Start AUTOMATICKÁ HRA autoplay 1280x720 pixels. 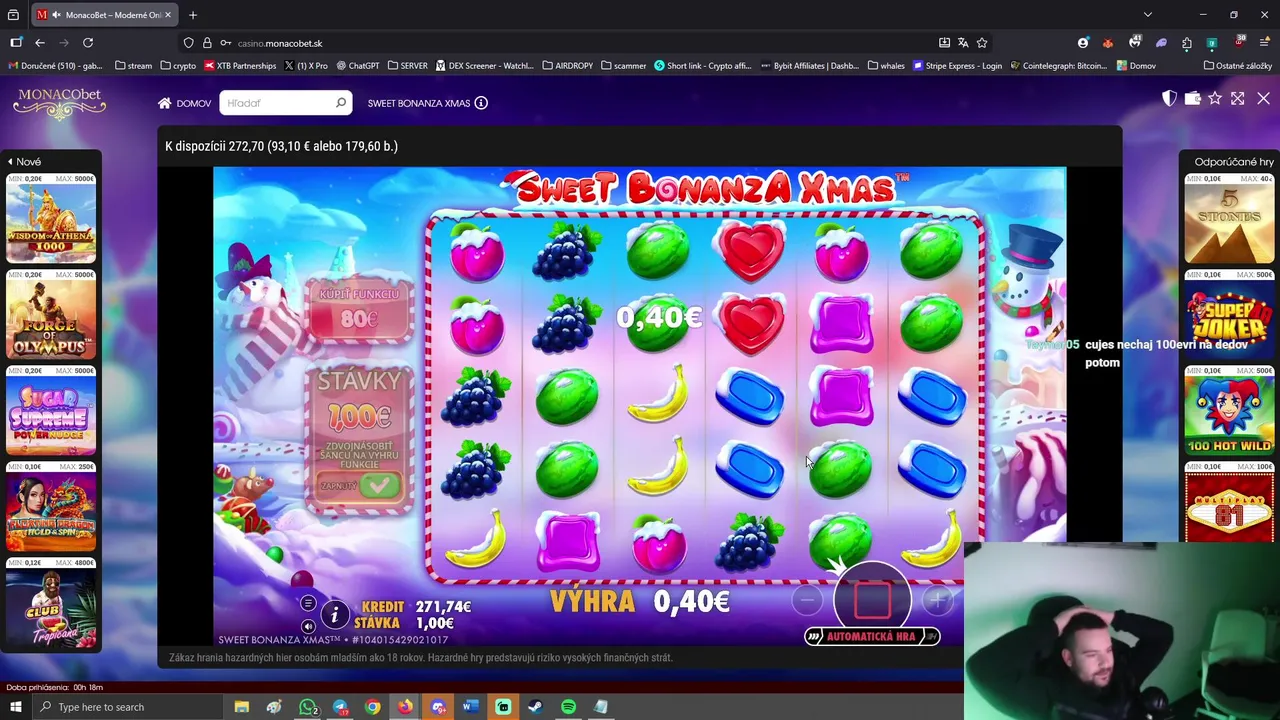click(x=872, y=636)
